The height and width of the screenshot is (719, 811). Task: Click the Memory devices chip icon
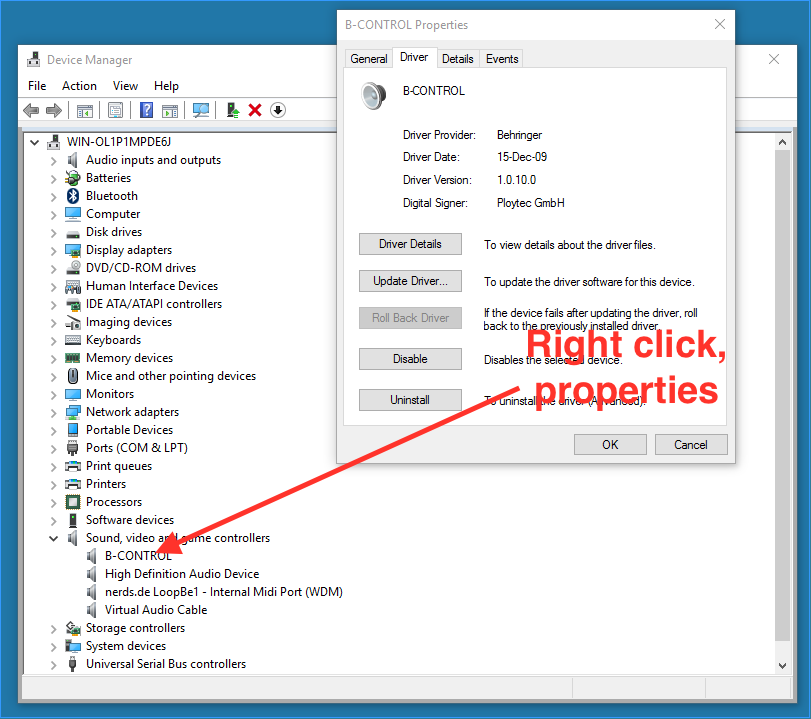[73, 358]
